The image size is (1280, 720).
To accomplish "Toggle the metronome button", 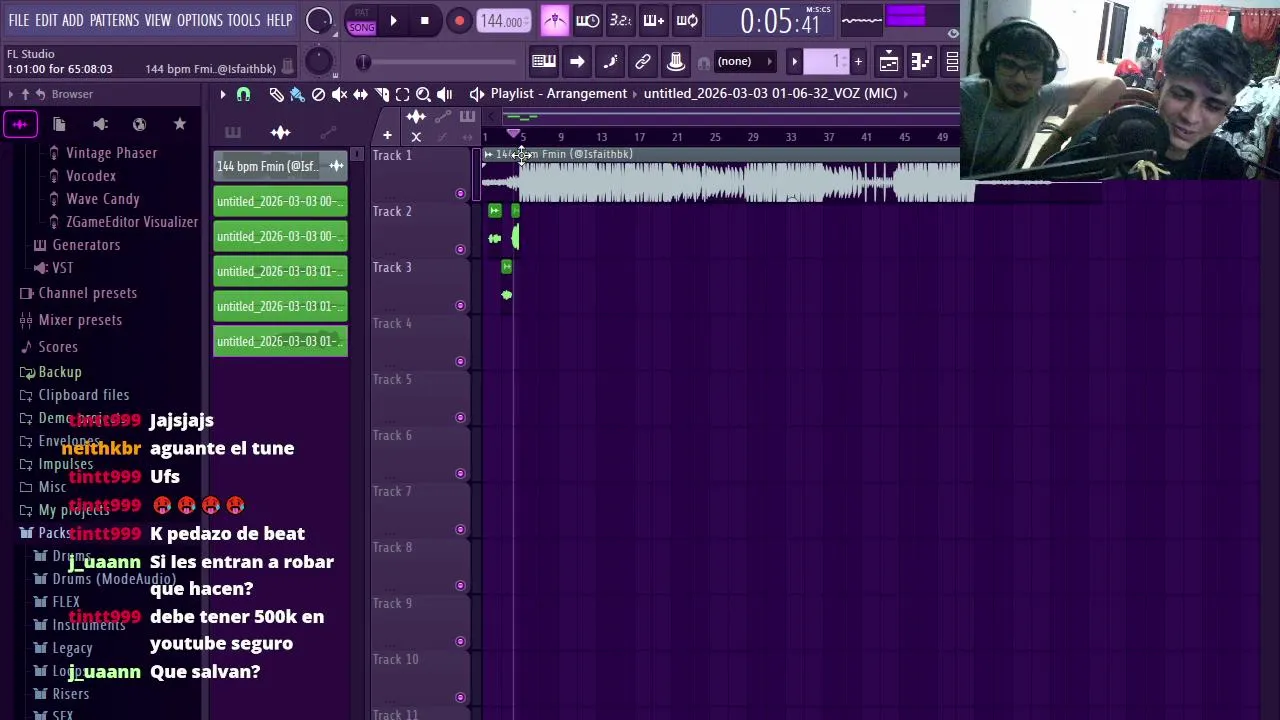I will pyautogui.click(x=555, y=20).
